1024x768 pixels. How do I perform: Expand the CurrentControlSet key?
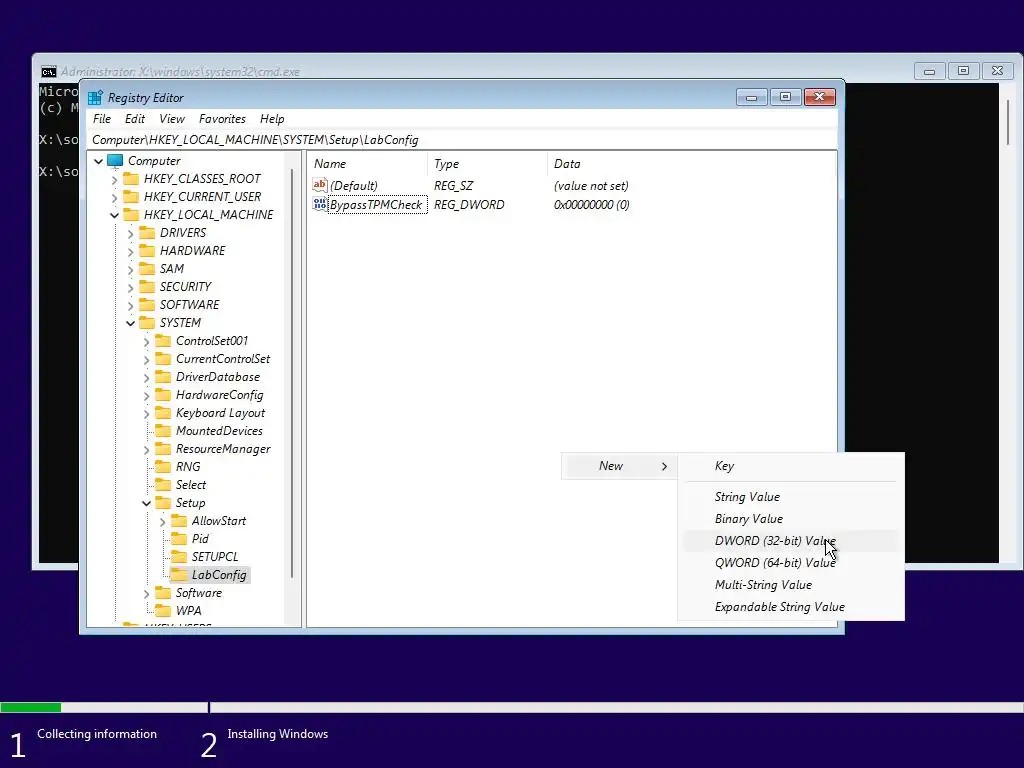[147, 360]
